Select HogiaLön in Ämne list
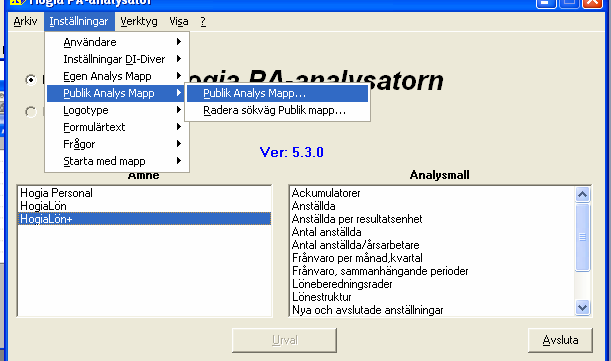This screenshot has width=611, height=361. [145, 206]
